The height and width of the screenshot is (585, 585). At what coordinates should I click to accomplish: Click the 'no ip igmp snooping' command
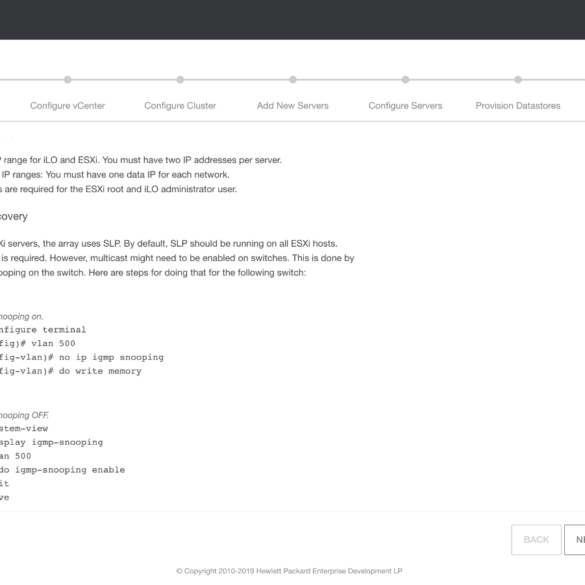tap(111, 357)
